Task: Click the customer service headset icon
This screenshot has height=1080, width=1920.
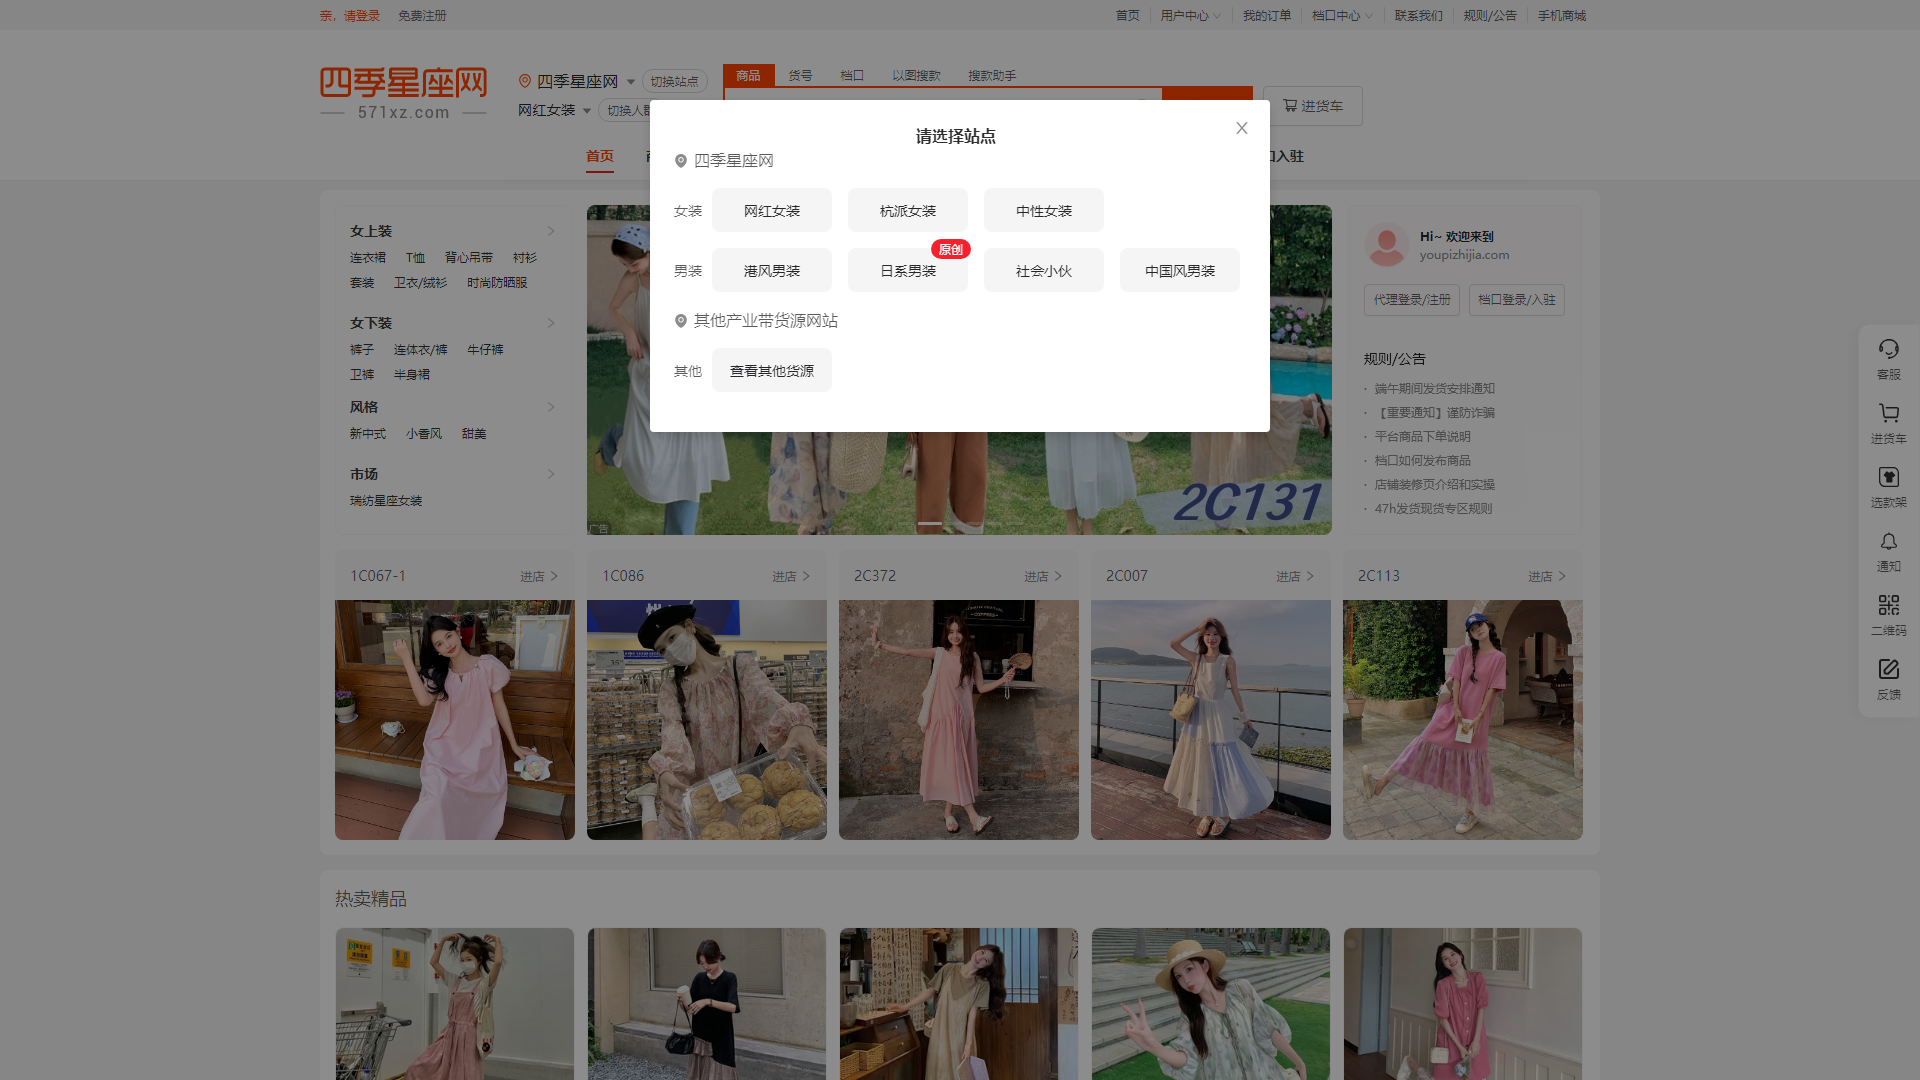Action: point(1888,349)
